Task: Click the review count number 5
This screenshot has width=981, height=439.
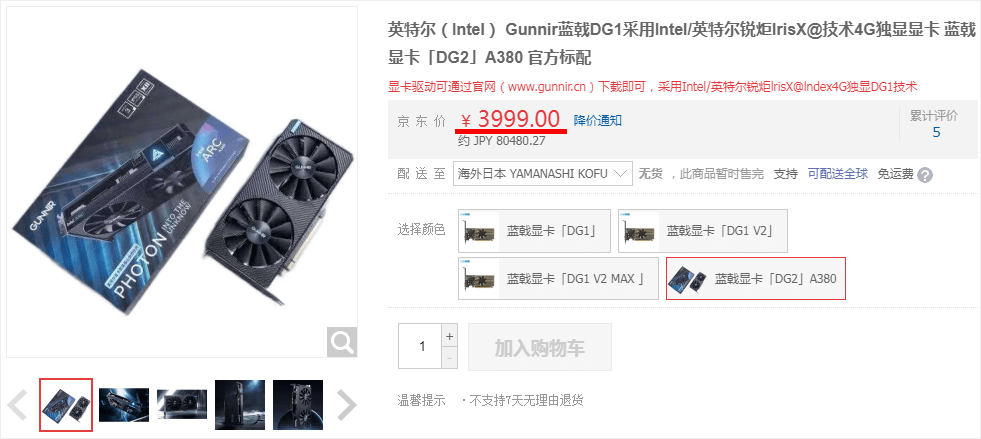Action: point(936,132)
